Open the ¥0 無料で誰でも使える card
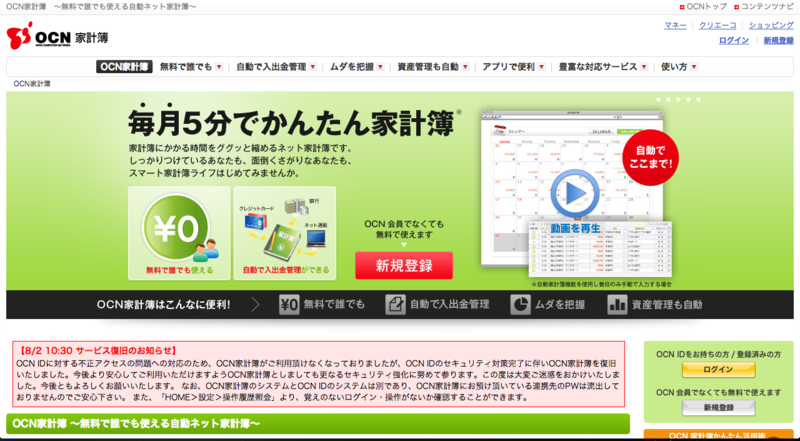Screen dimensions: 800x441 click(179, 233)
